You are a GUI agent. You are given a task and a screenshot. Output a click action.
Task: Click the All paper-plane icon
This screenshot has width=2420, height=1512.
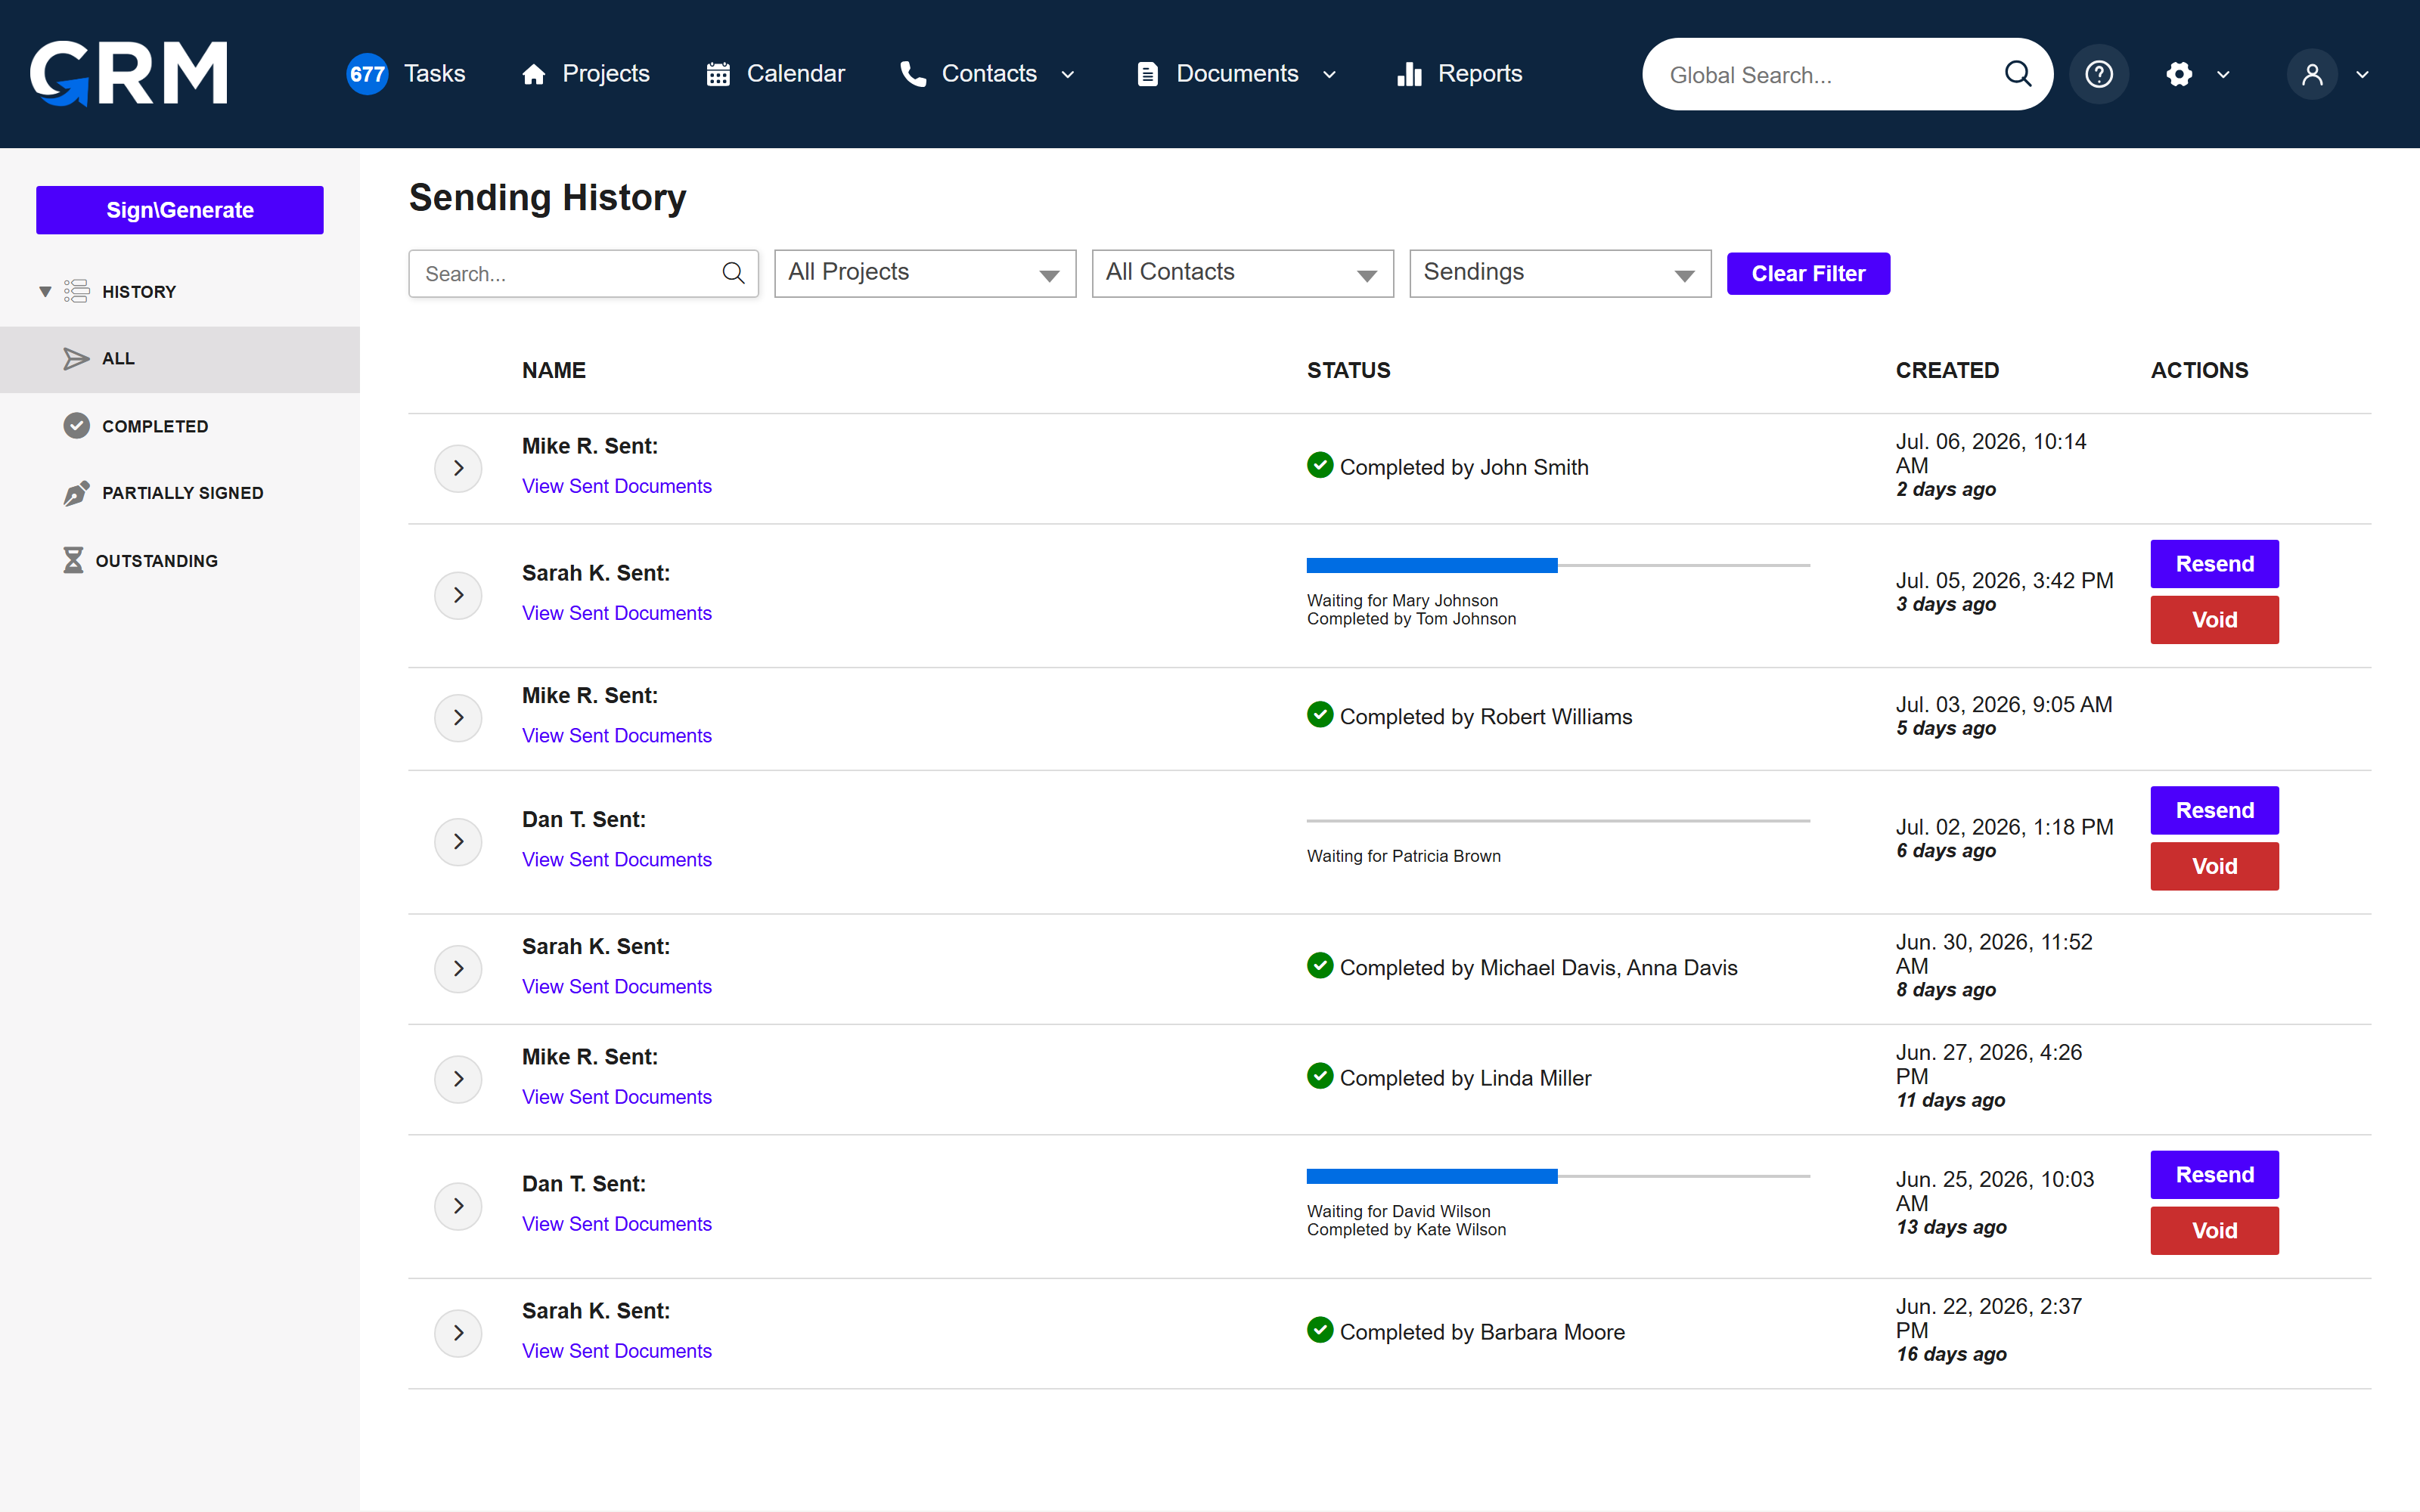click(x=77, y=359)
